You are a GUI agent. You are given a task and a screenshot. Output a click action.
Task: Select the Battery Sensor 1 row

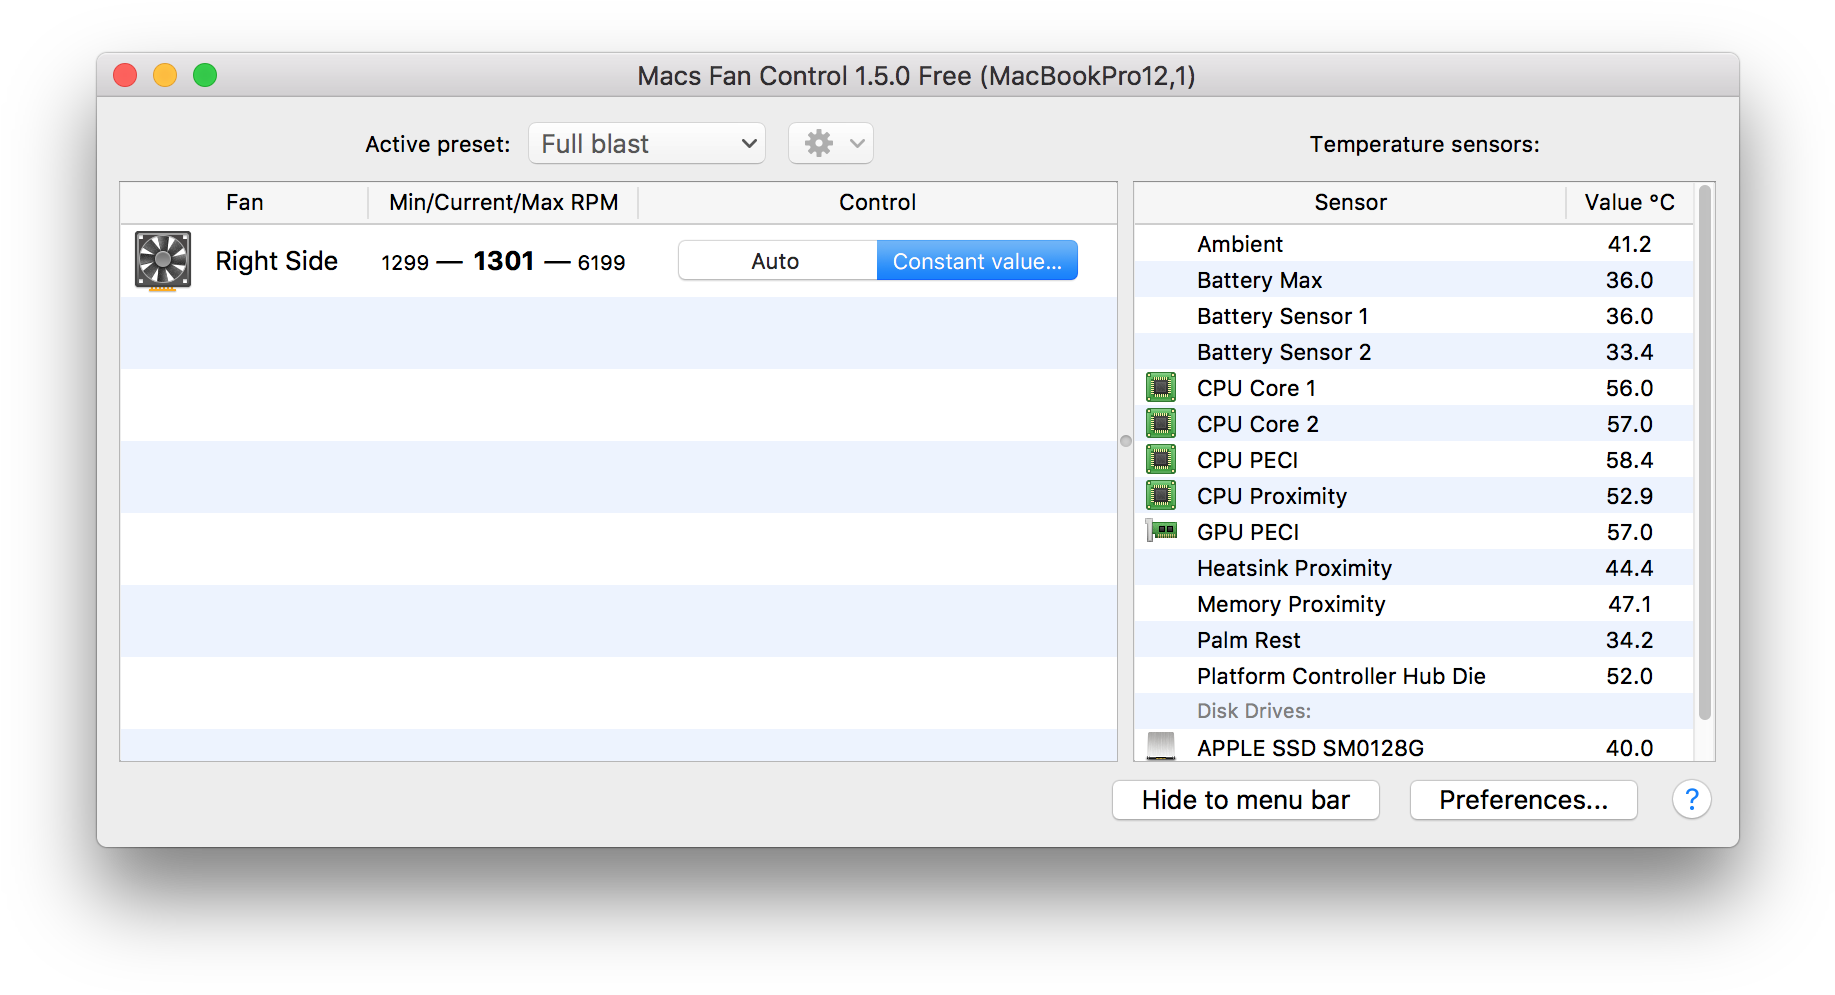[x=1414, y=316]
